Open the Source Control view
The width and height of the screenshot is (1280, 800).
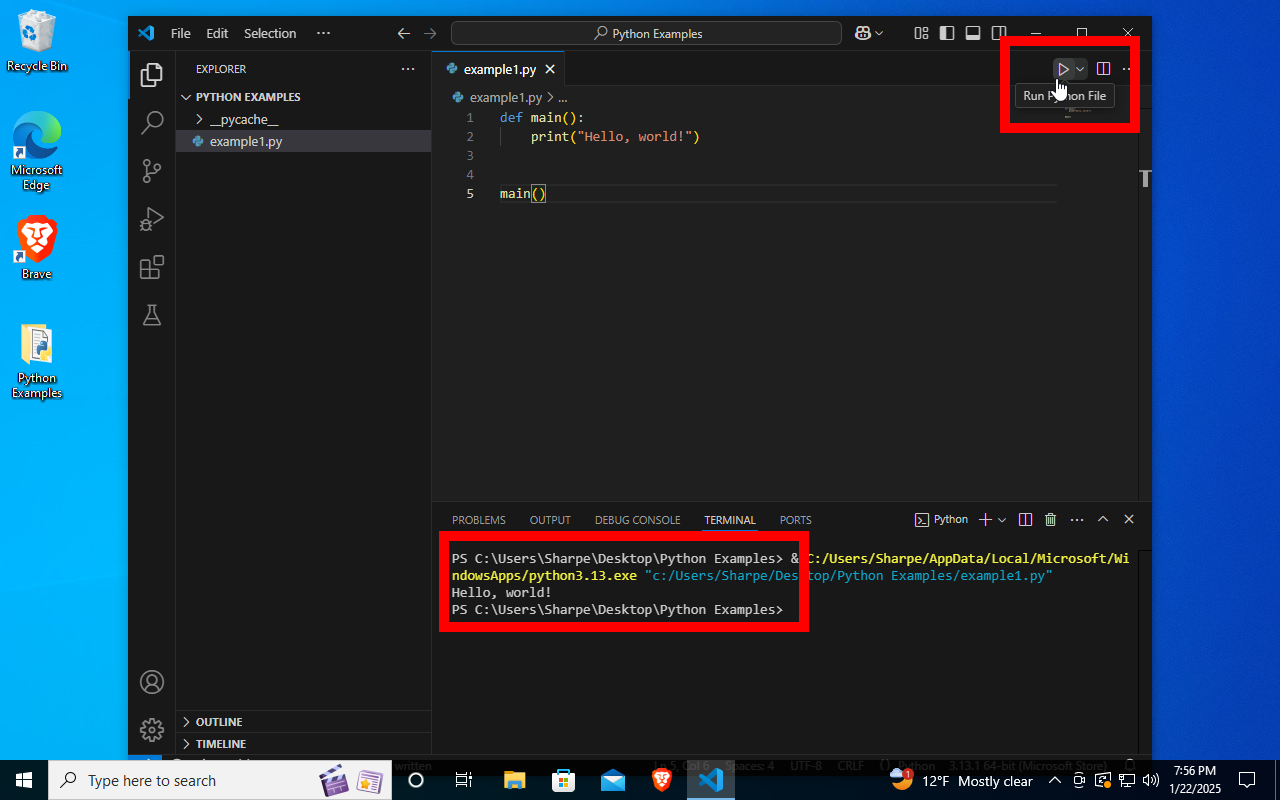click(152, 171)
